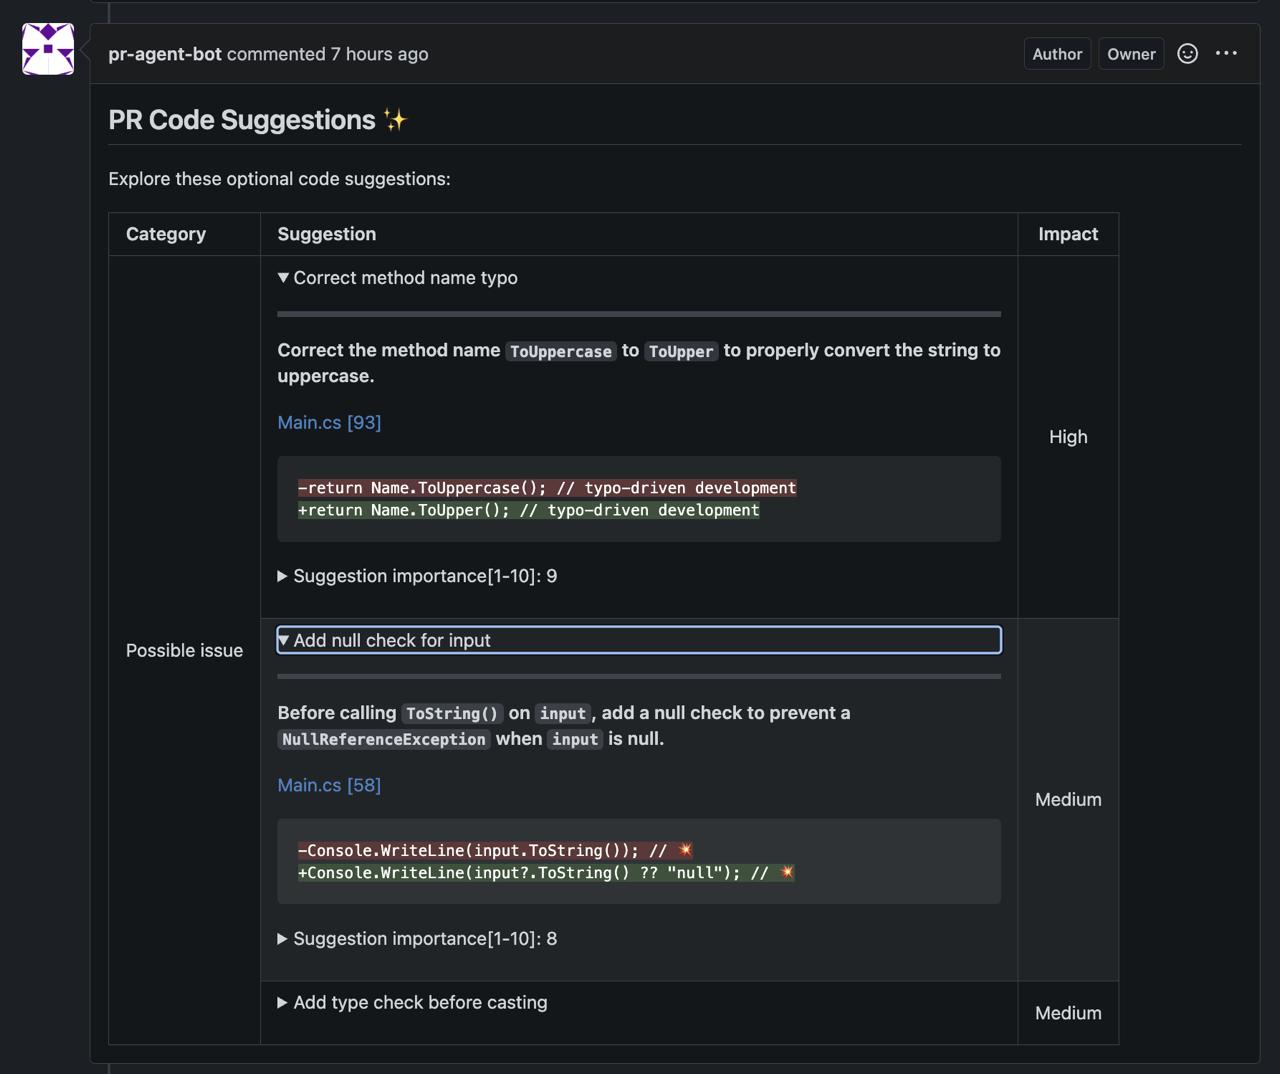The width and height of the screenshot is (1280, 1074).
Task: Click the Owner badge
Action: 1131,54
